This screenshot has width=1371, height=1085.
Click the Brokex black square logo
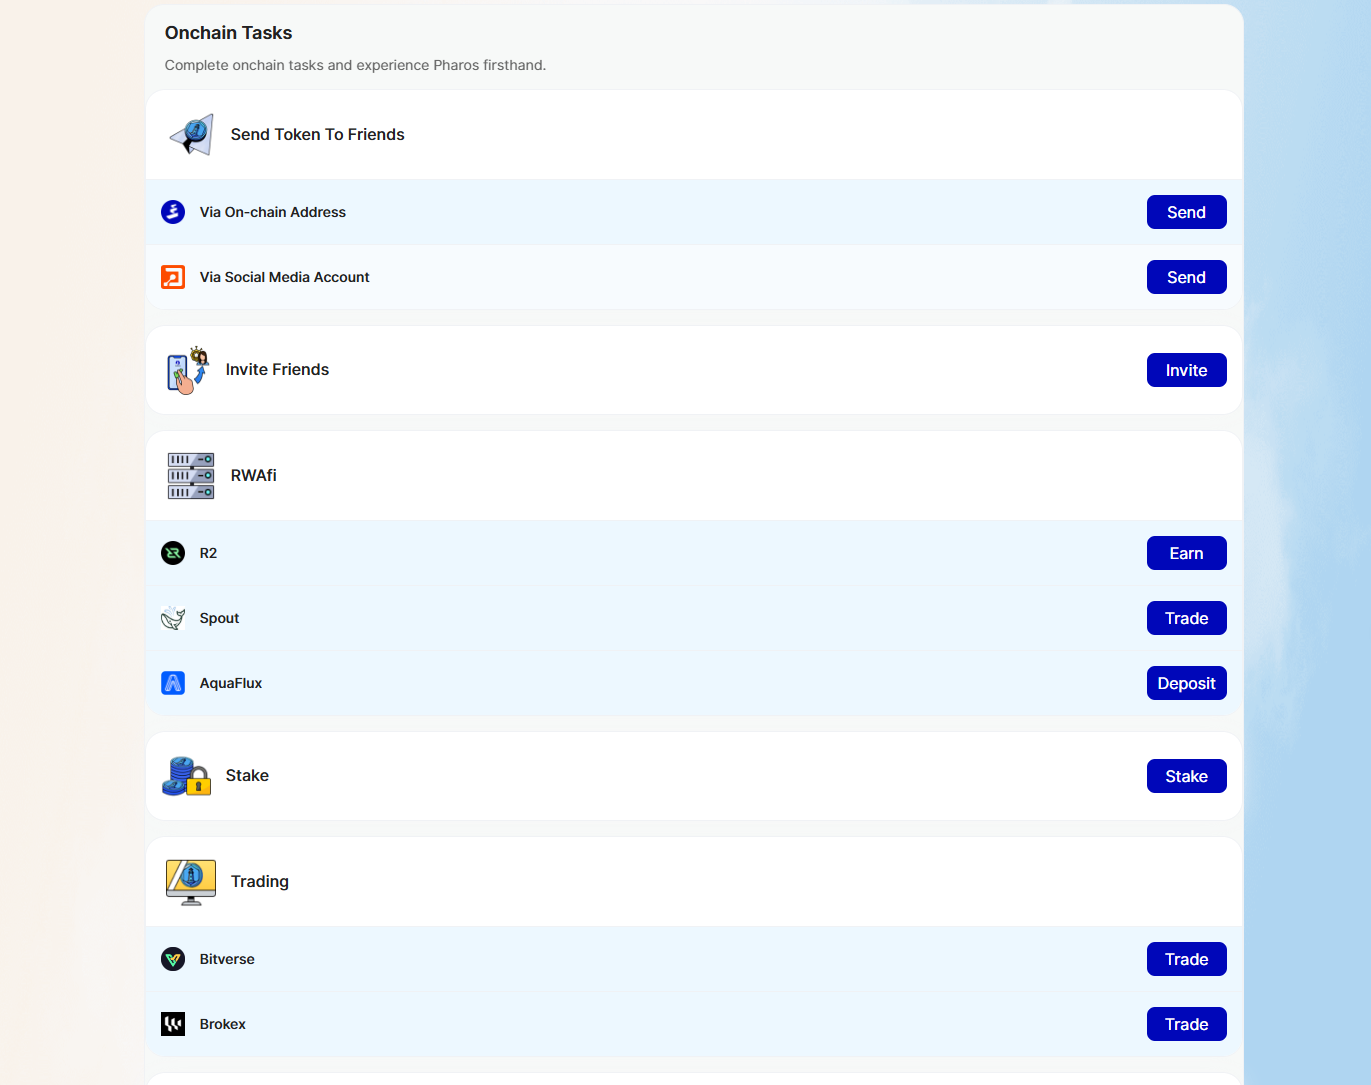[173, 1024]
